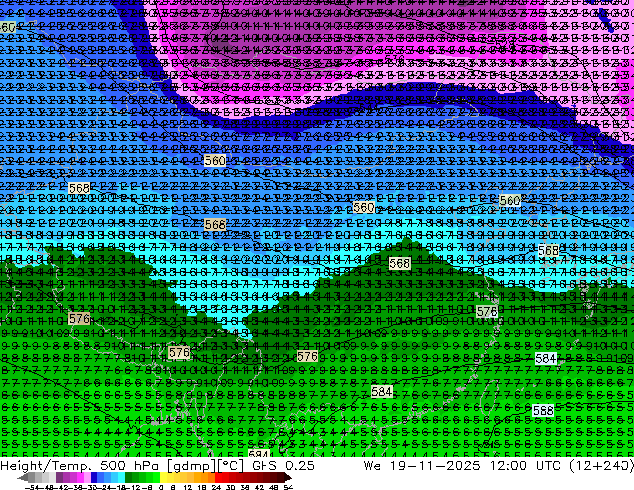Click the "Height/Temp. 500 hPa" map title
634x490 pixels.
81,465
